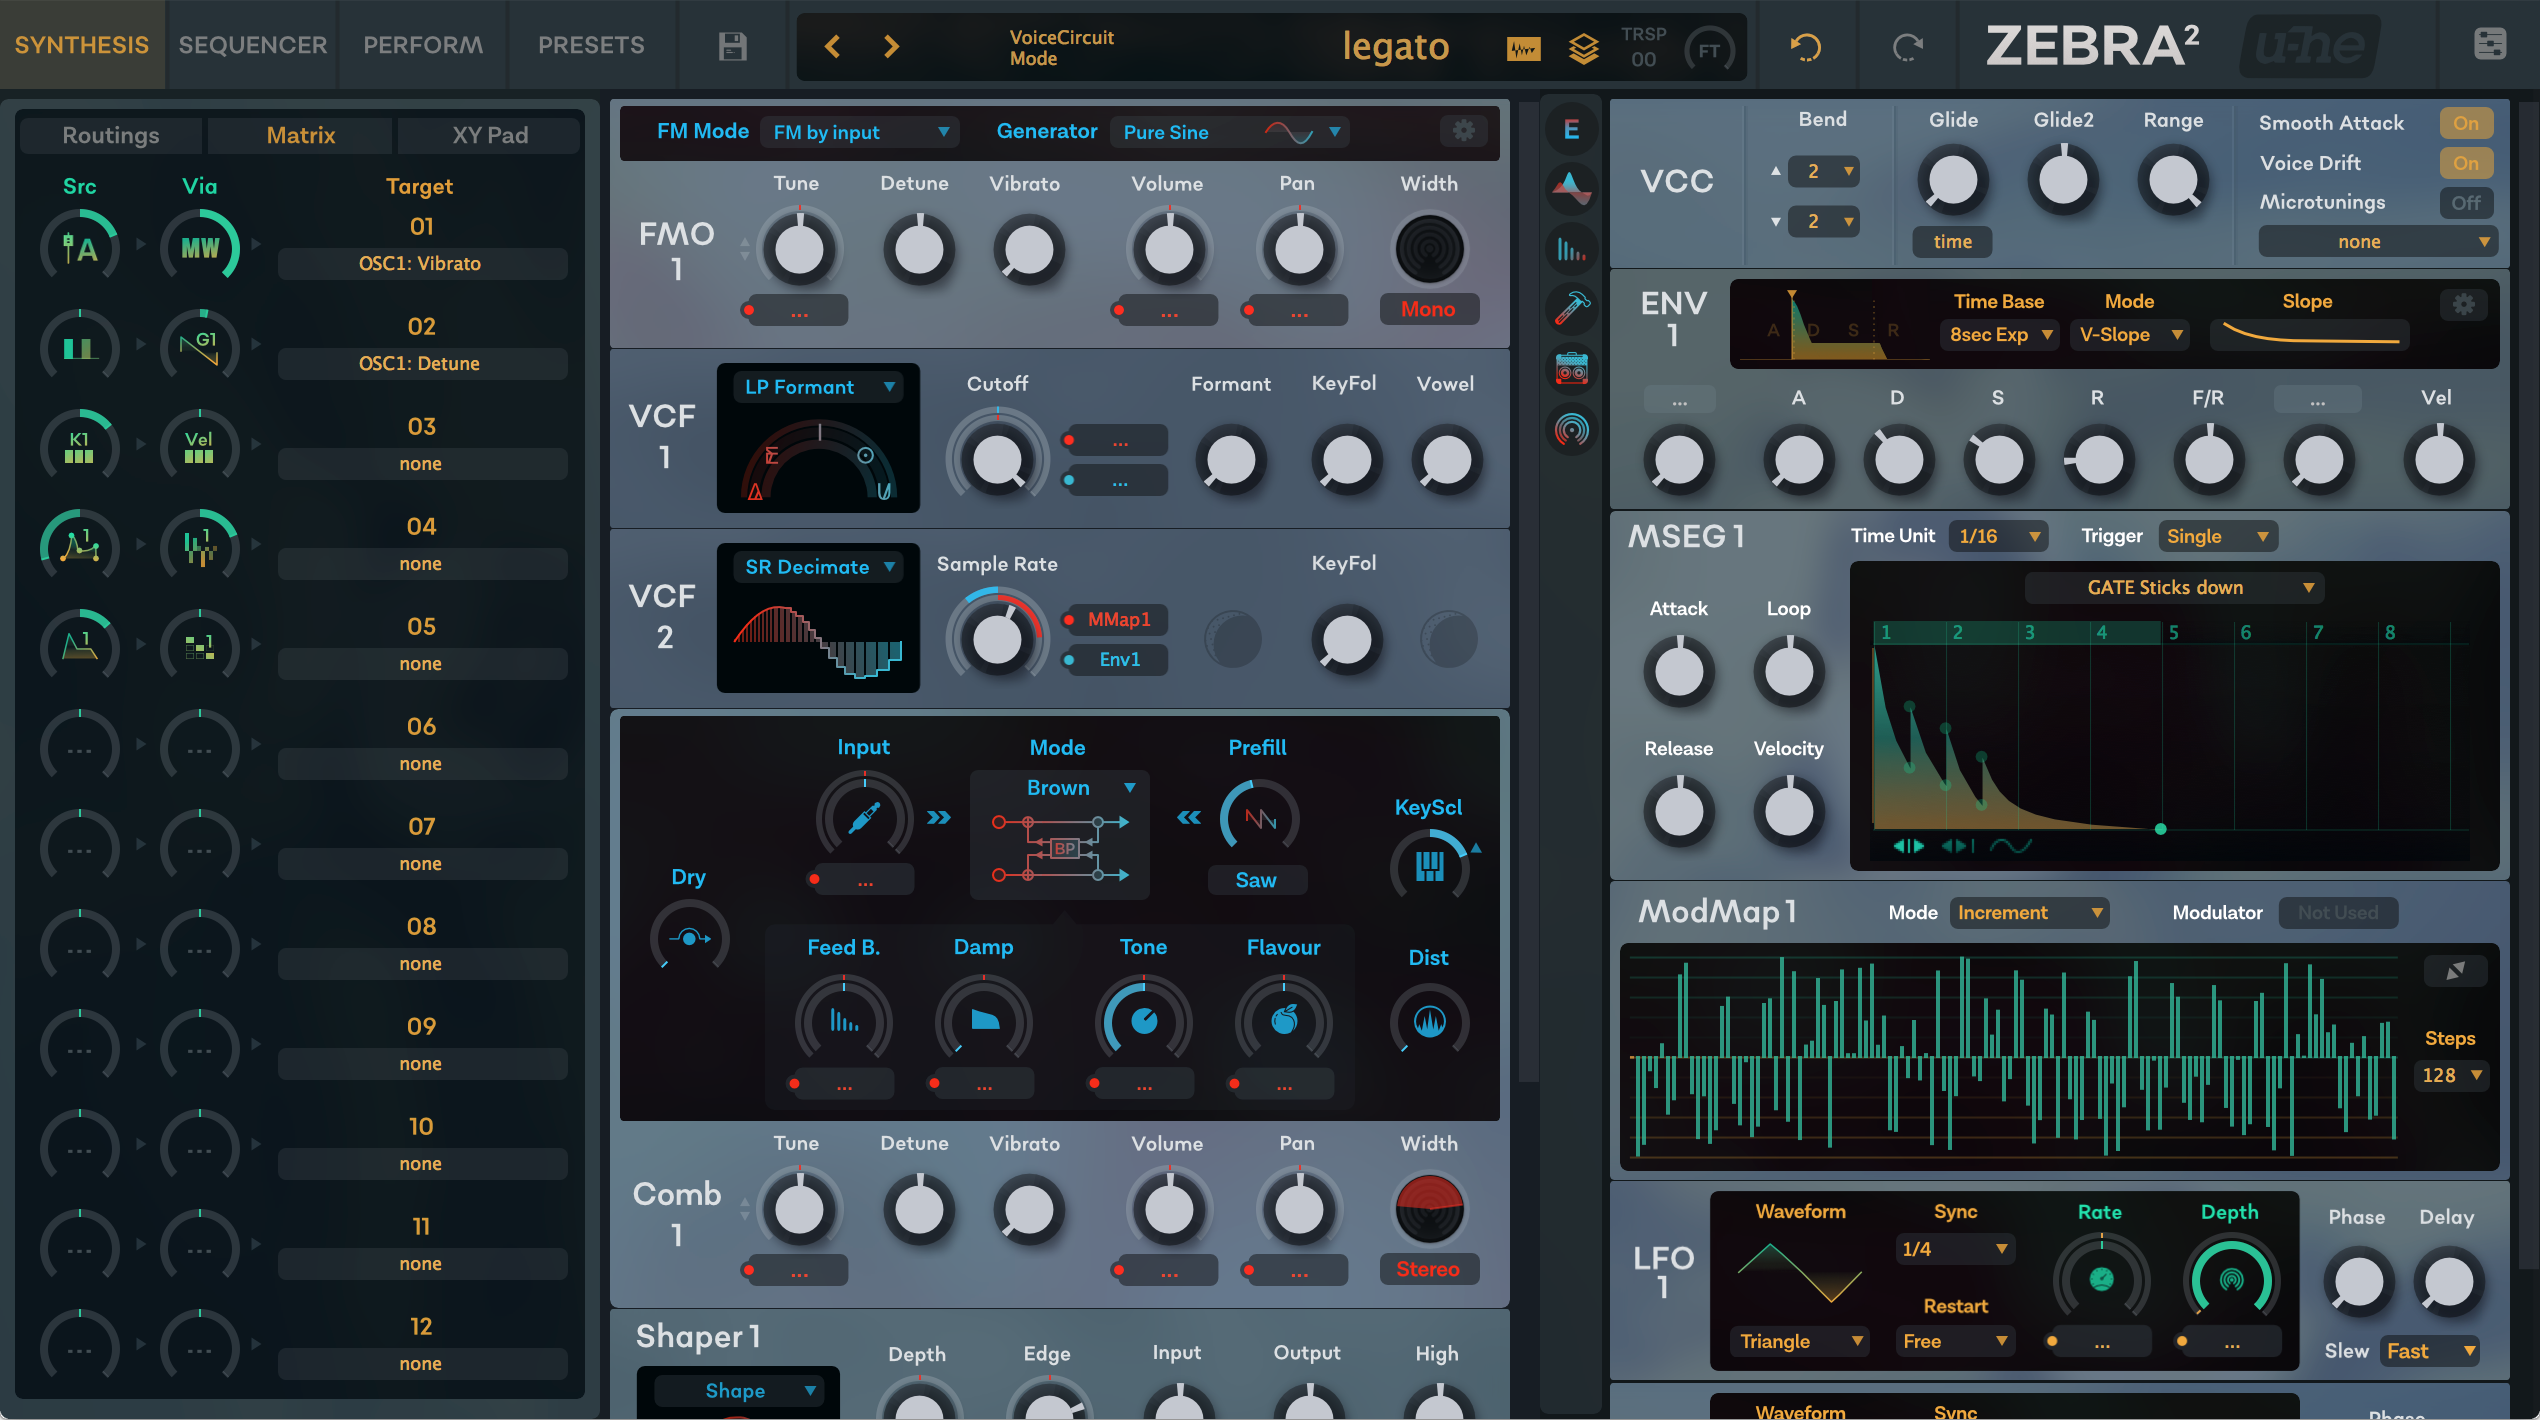Select the bar-graph icon in sidebar
This screenshot has width=2540, height=1420.
[1572, 249]
